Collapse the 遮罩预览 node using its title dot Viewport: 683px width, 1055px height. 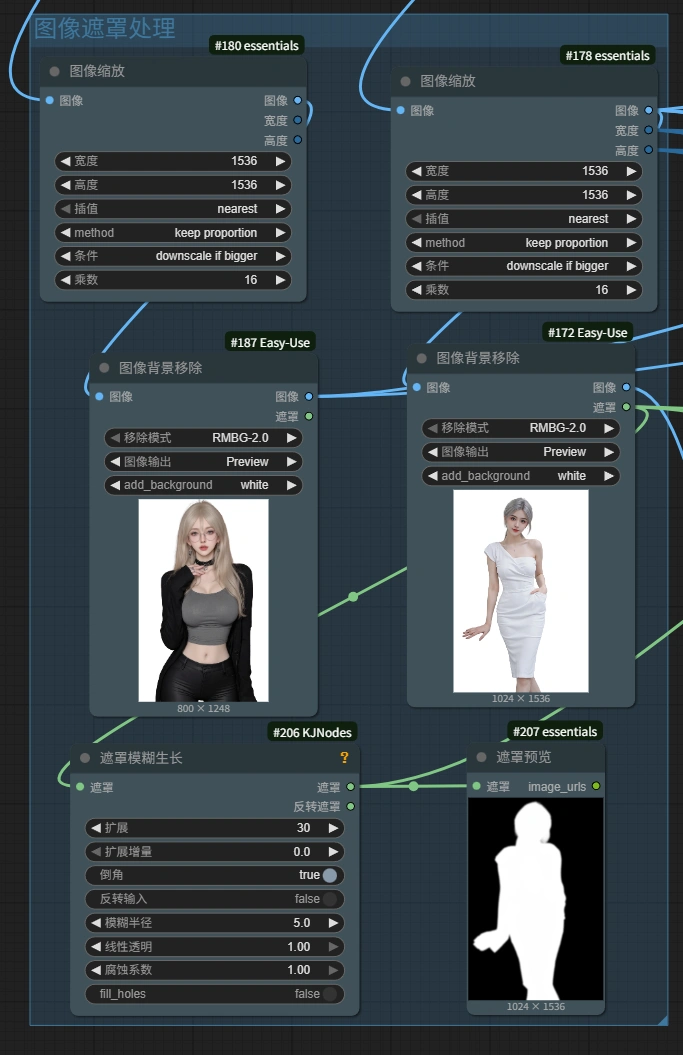point(481,758)
